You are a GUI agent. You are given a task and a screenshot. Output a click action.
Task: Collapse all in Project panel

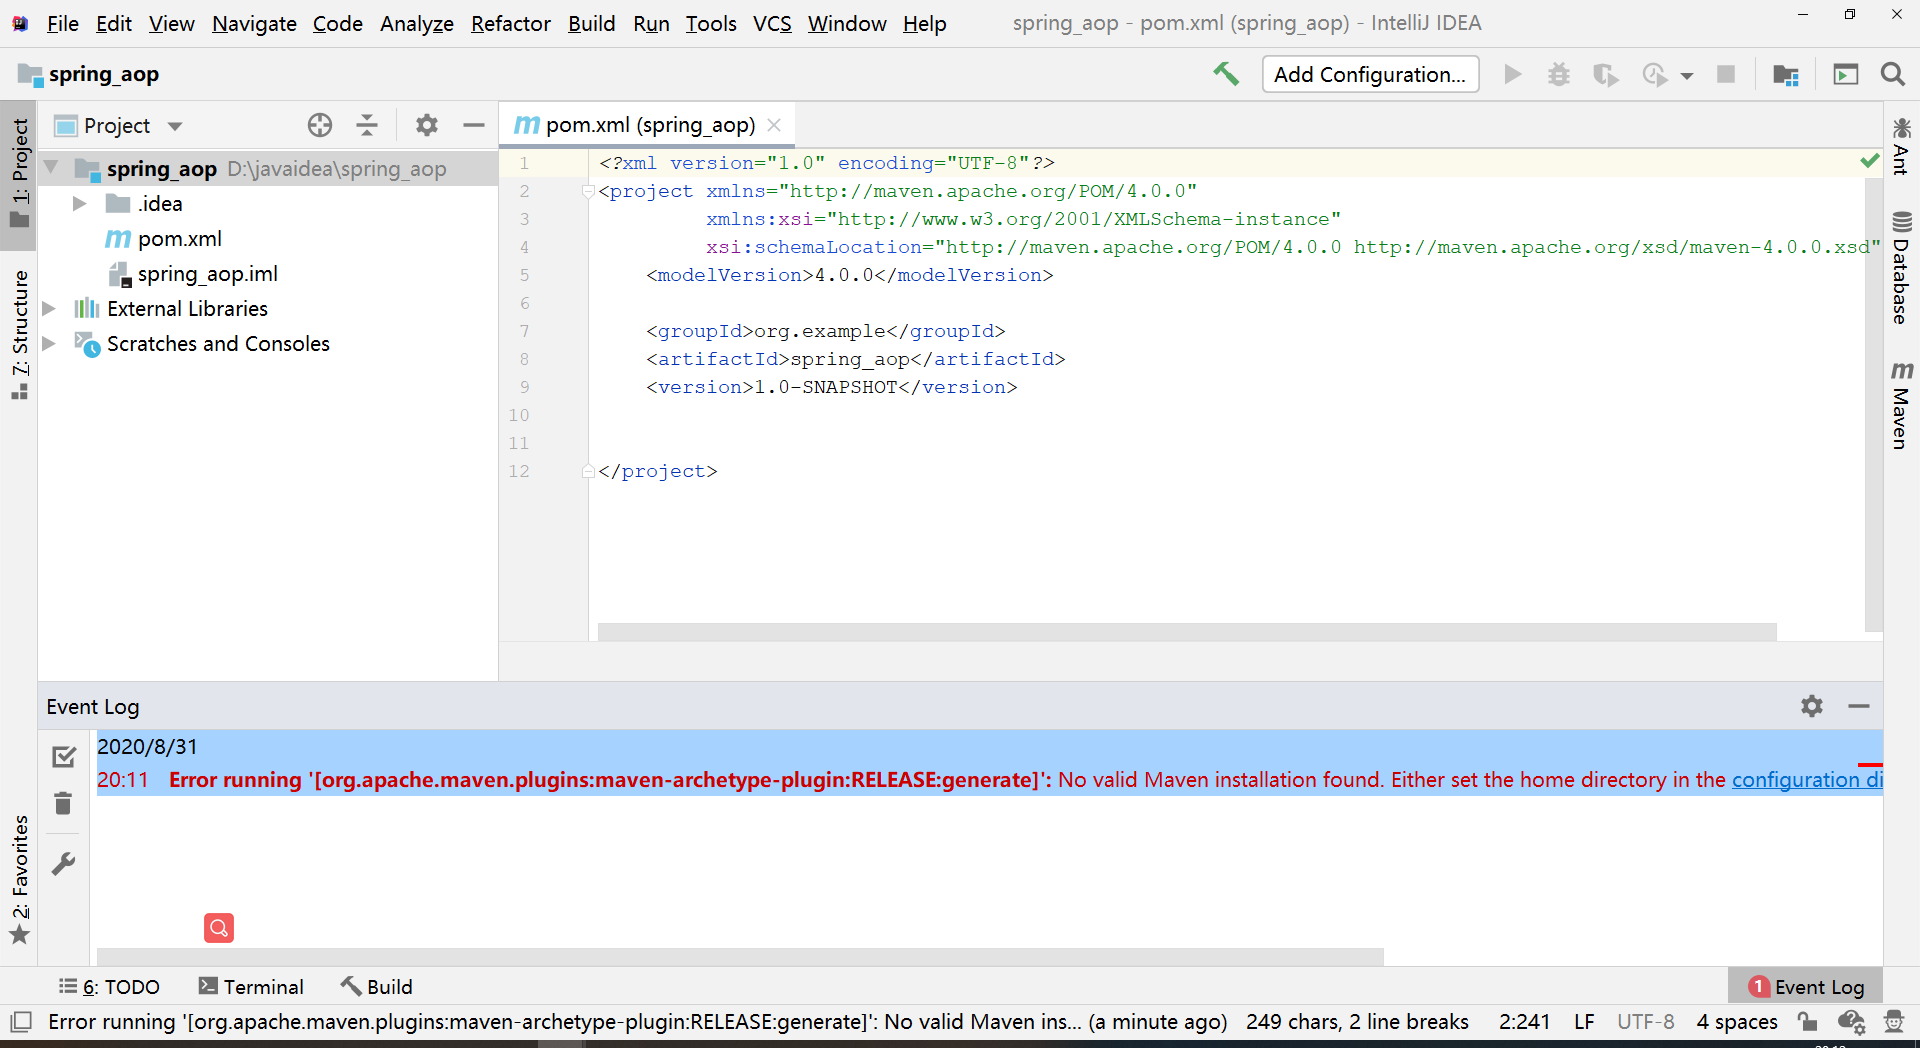[367, 125]
